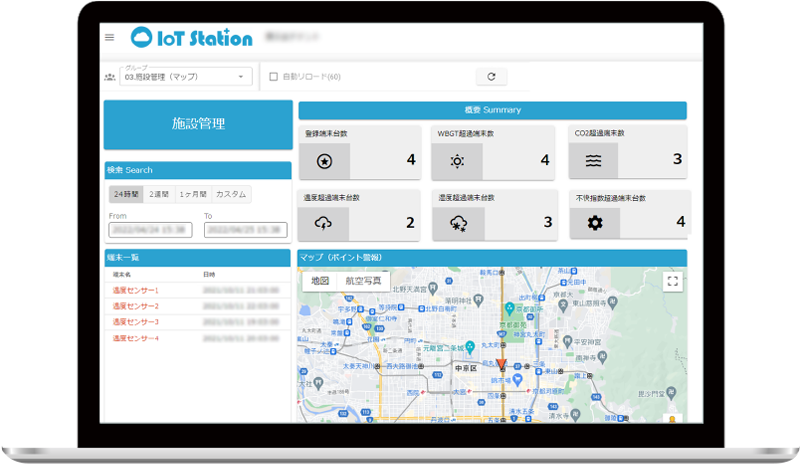Image resolution: width=800 pixels, height=464 pixels.
Task: Select the 2週間 time range tab
Action: [x=158, y=194]
